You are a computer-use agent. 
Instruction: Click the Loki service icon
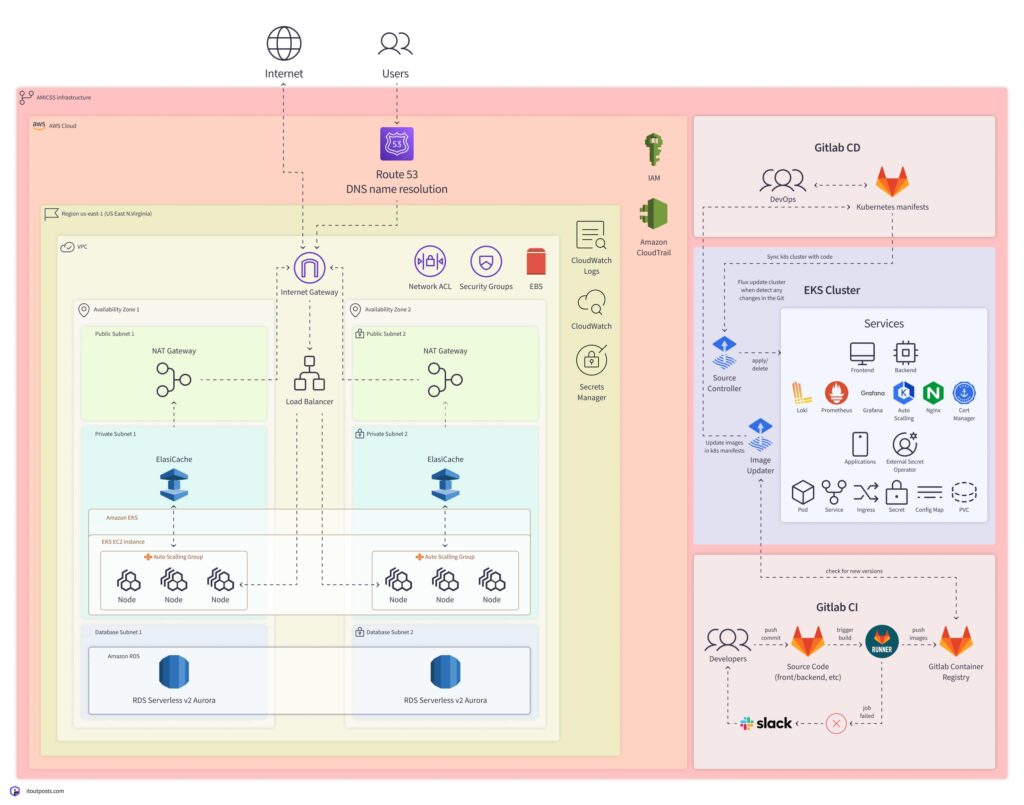801,393
